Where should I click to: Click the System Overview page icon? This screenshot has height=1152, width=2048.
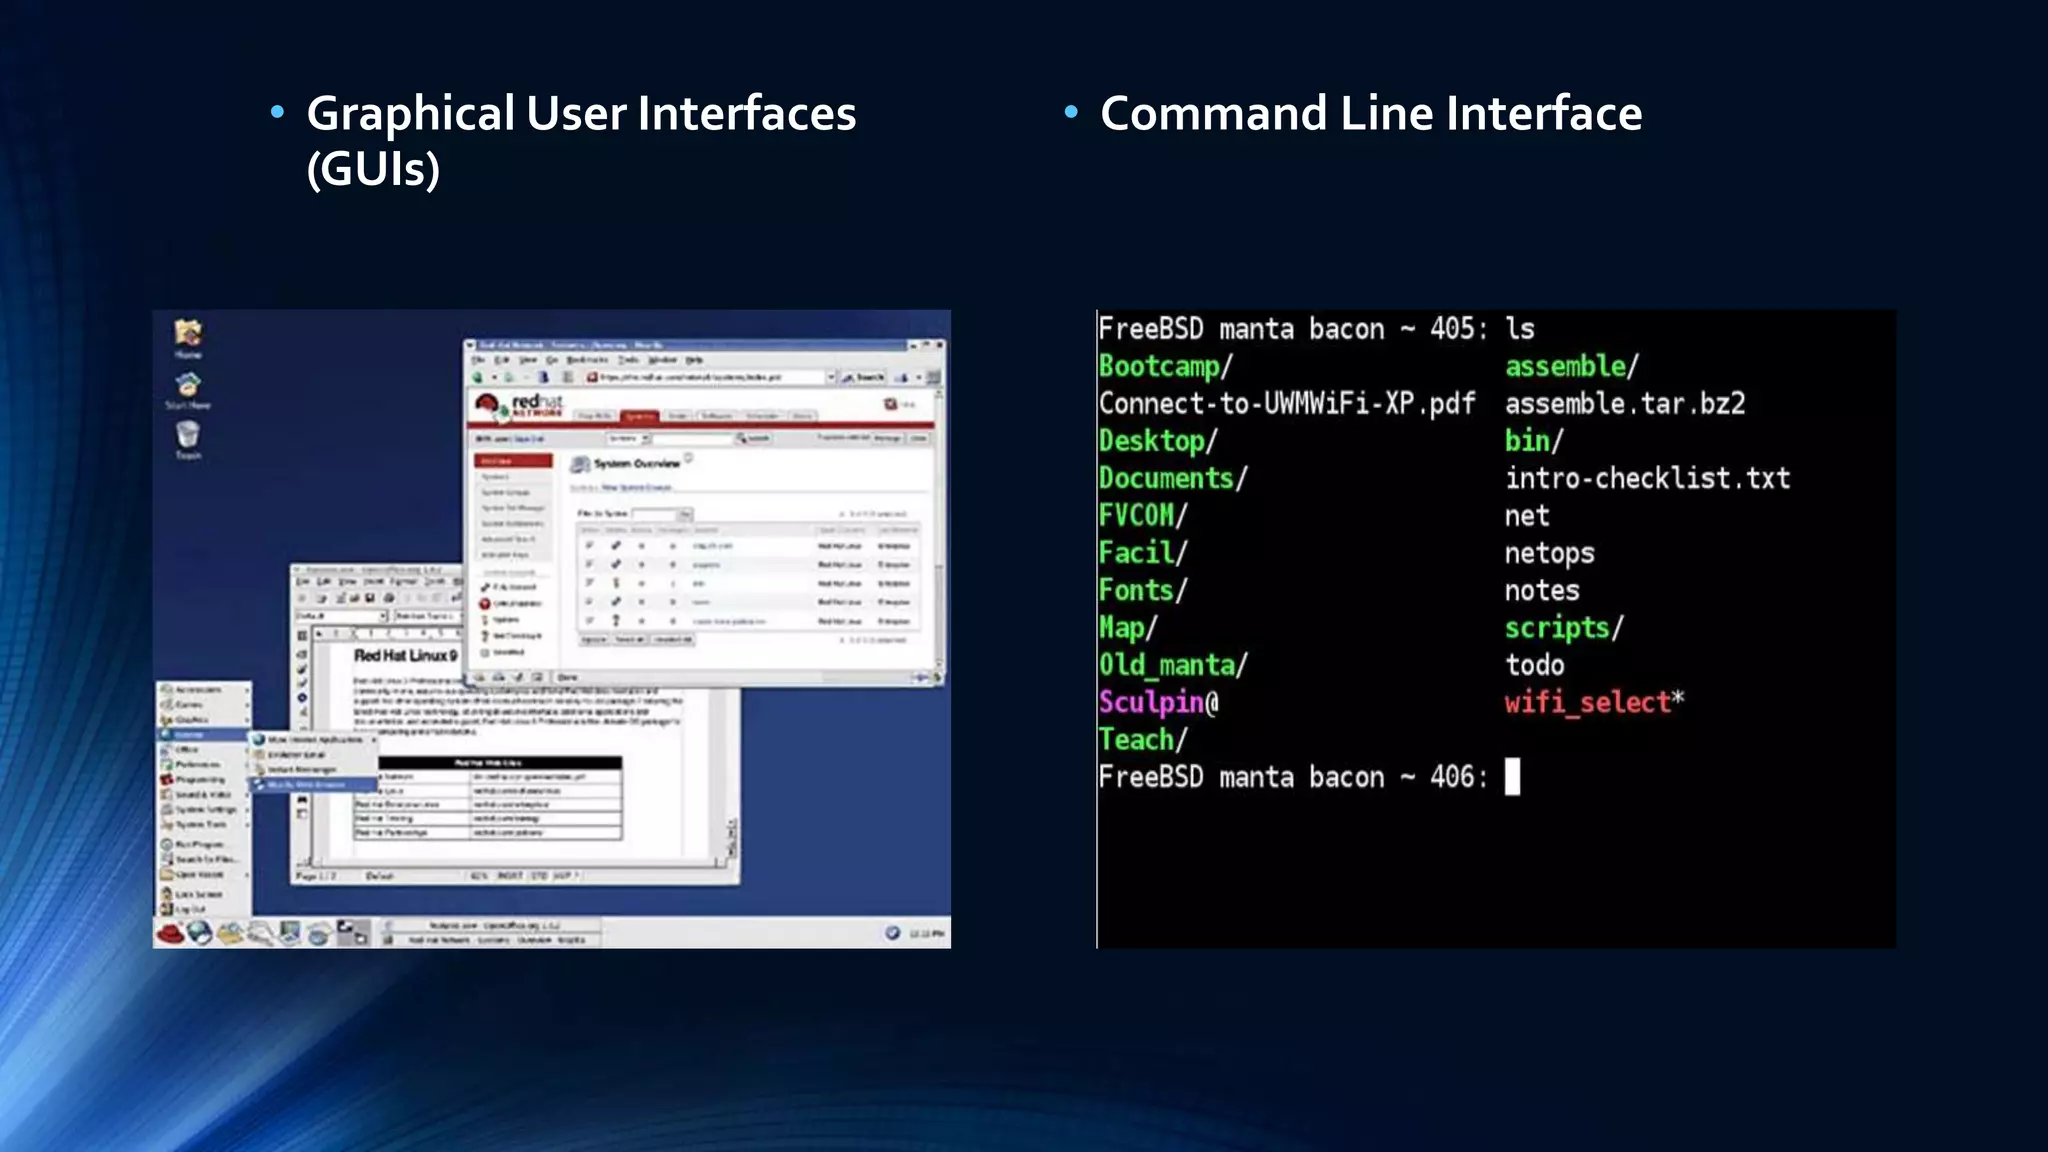click(x=579, y=464)
